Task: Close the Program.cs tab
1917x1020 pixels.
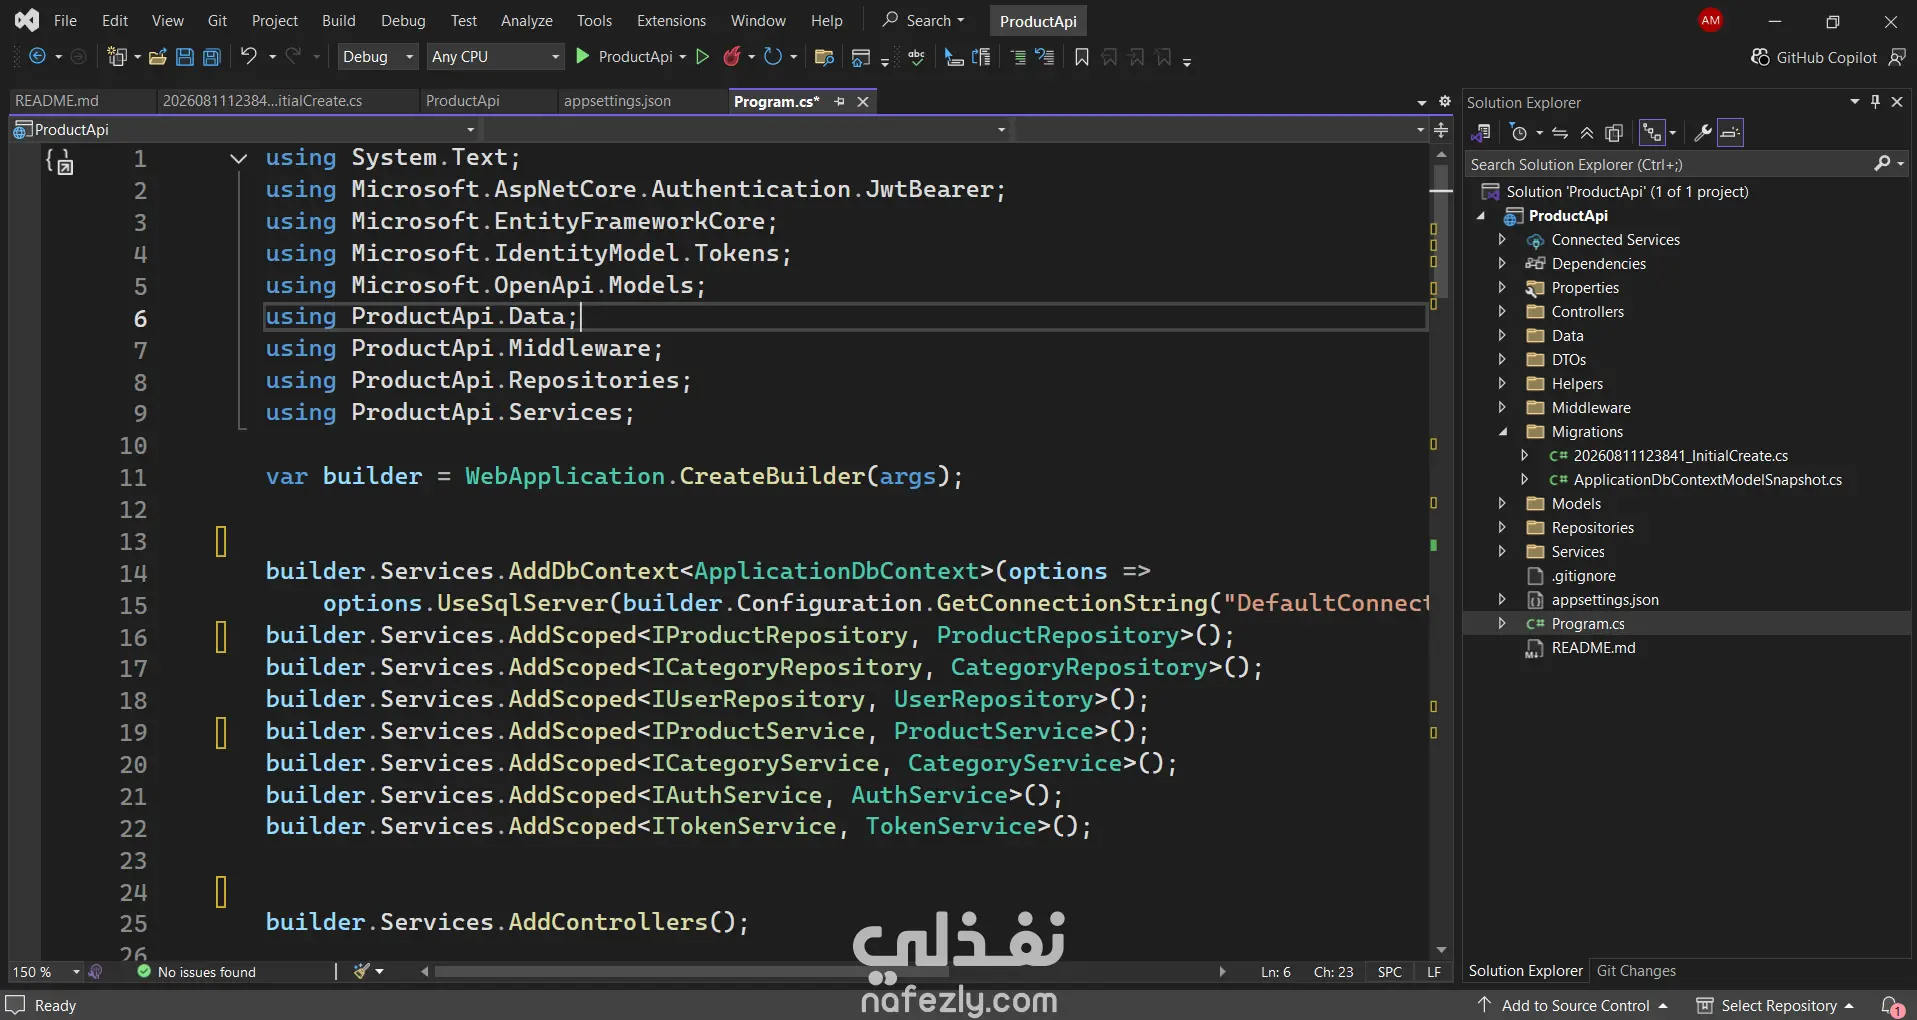Action: (x=863, y=101)
